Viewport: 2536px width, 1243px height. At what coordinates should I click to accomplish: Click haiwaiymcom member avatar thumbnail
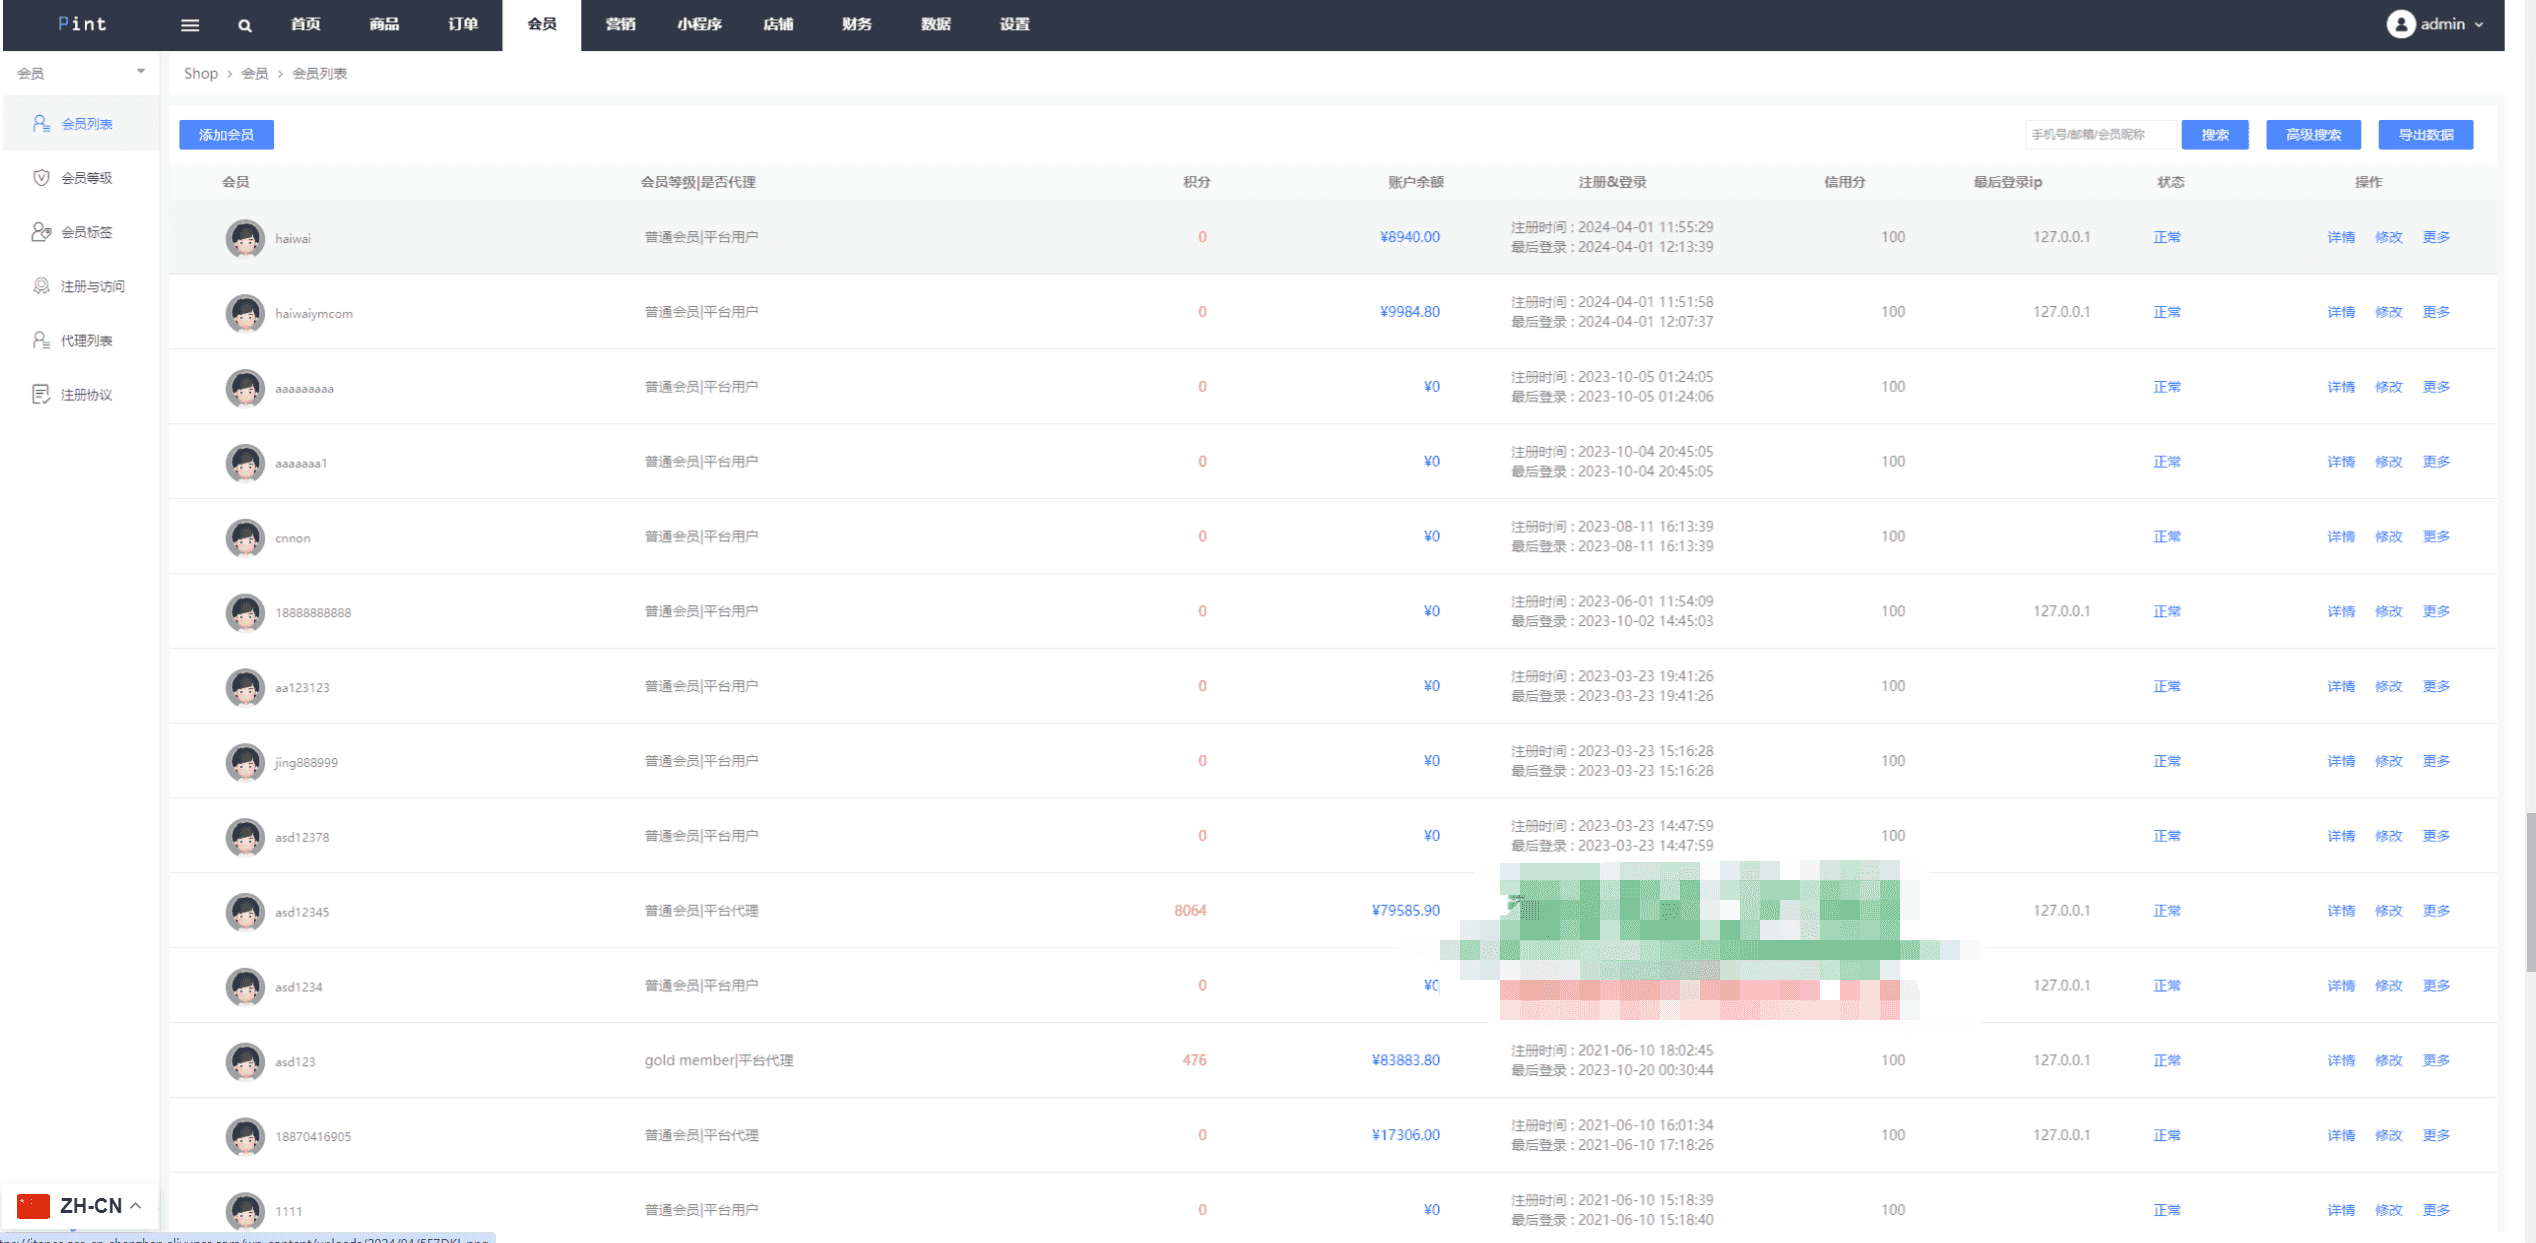coord(245,313)
